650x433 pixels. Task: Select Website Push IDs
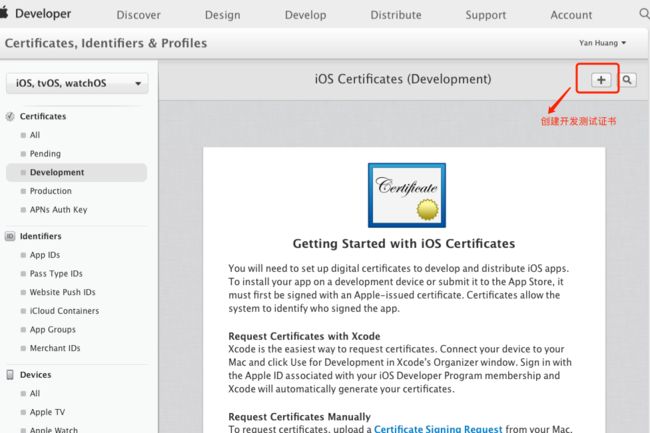(63, 292)
